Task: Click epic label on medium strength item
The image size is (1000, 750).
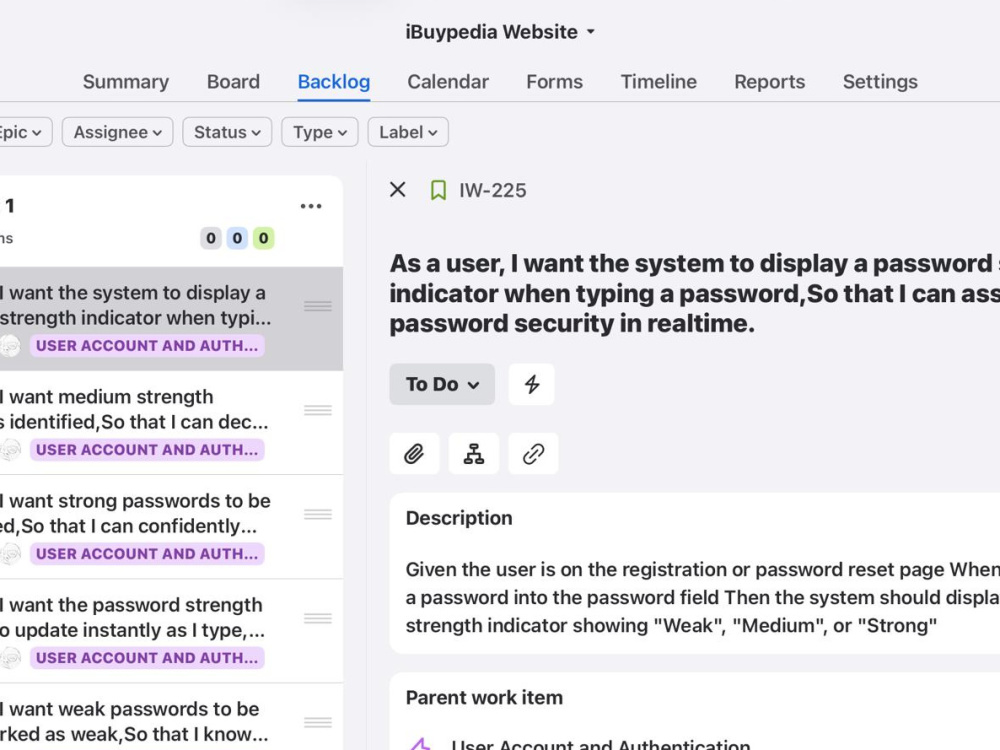Action: pos(147,450)
